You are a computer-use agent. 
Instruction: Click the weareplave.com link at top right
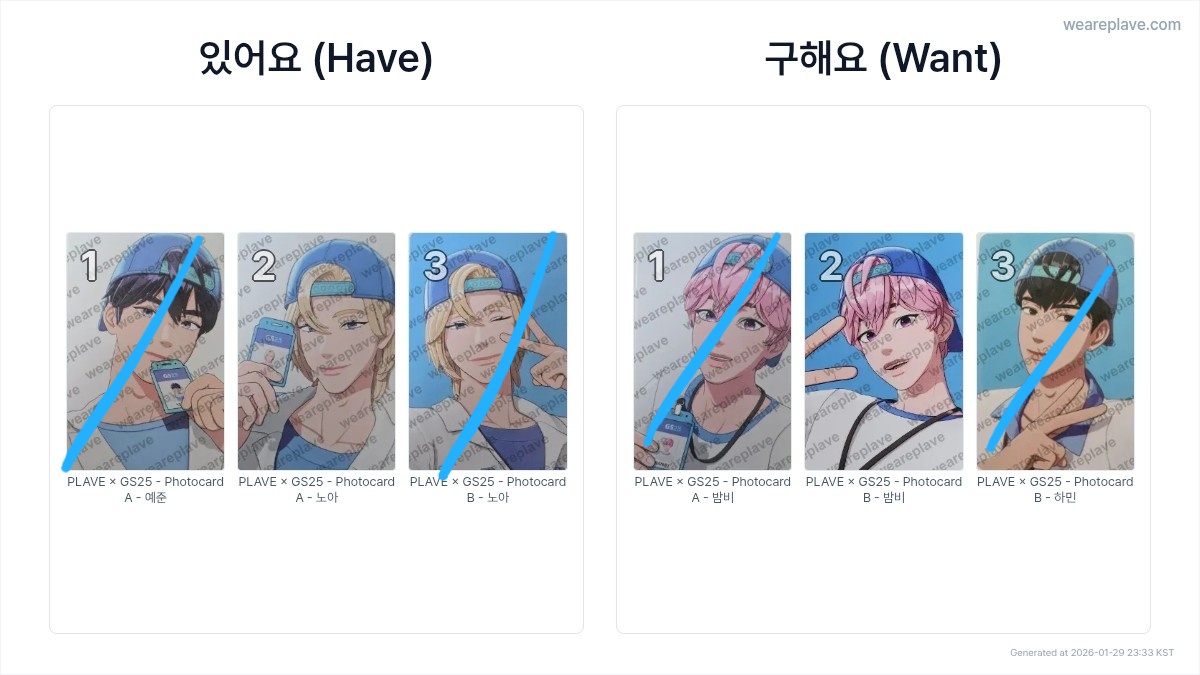coord(1121,25)
